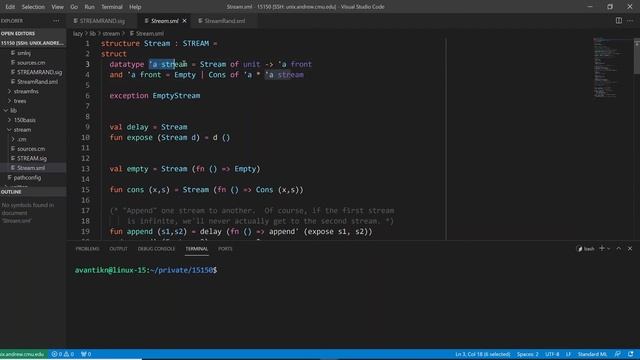Open the Help menu

click(x=135, y=7)
